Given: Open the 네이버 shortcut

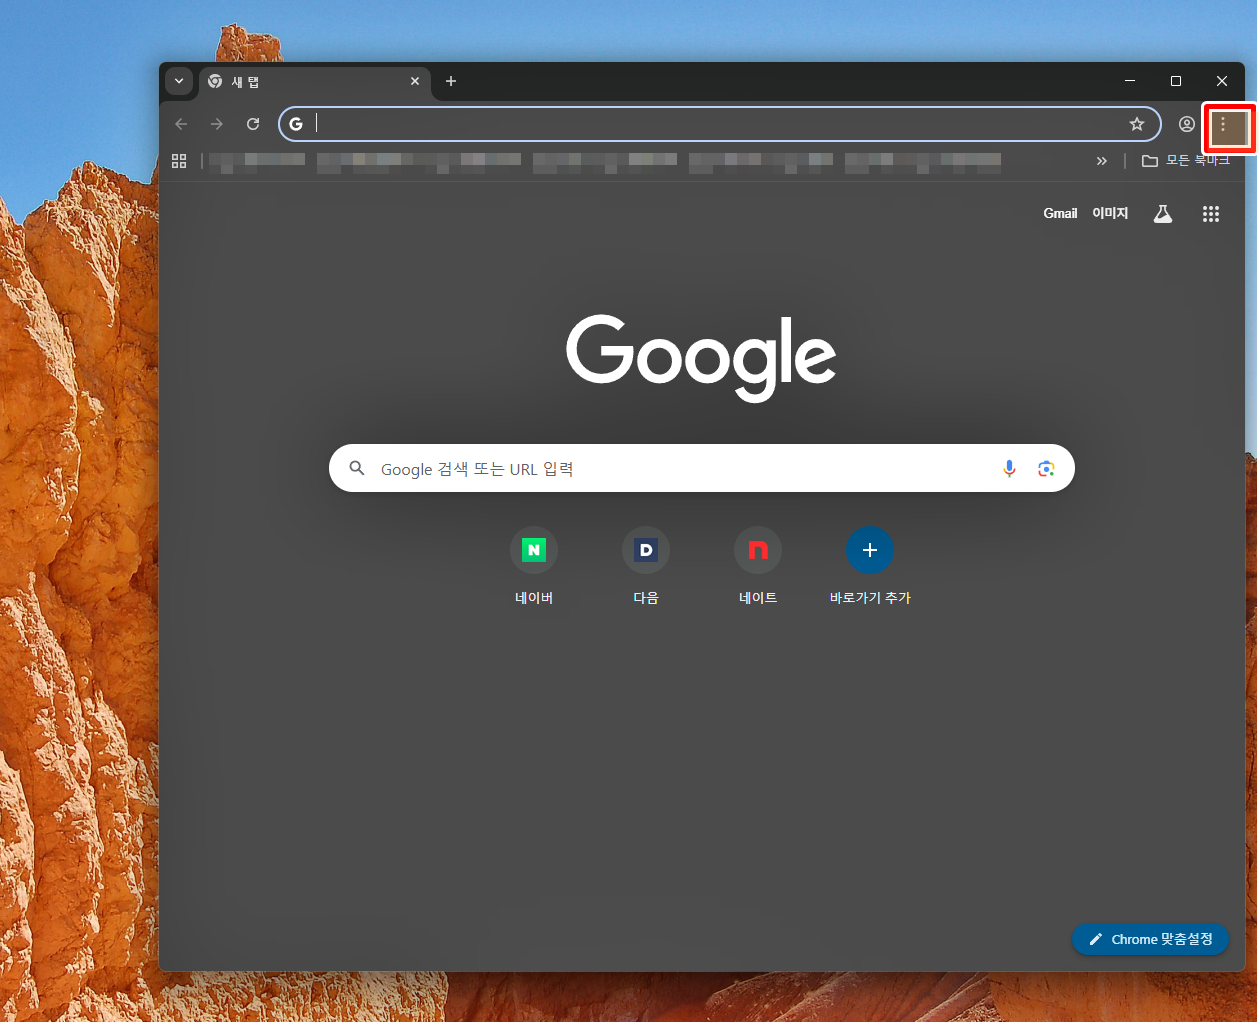Looking at the screenshot, I should 534,565.
